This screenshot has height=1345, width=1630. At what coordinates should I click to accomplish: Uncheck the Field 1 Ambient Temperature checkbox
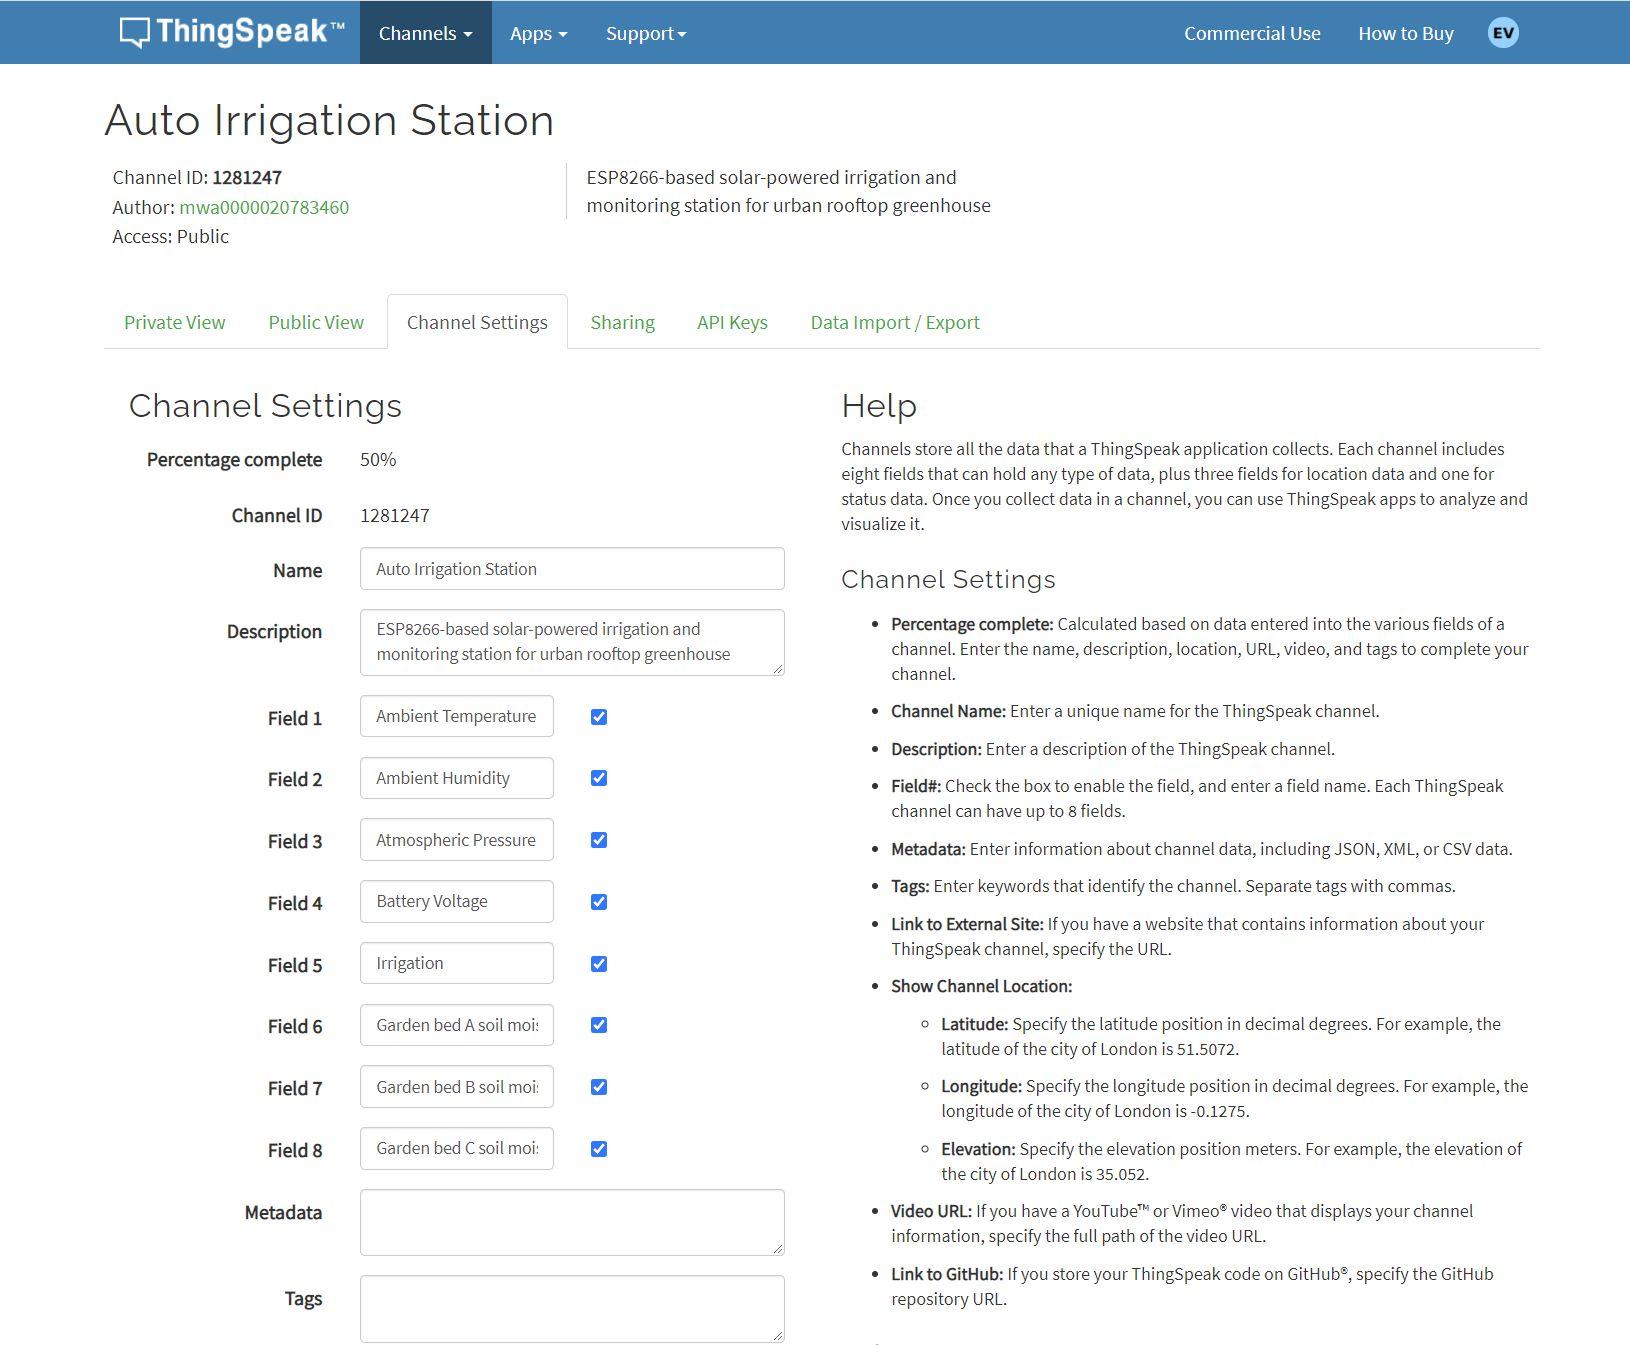(599, 717)
